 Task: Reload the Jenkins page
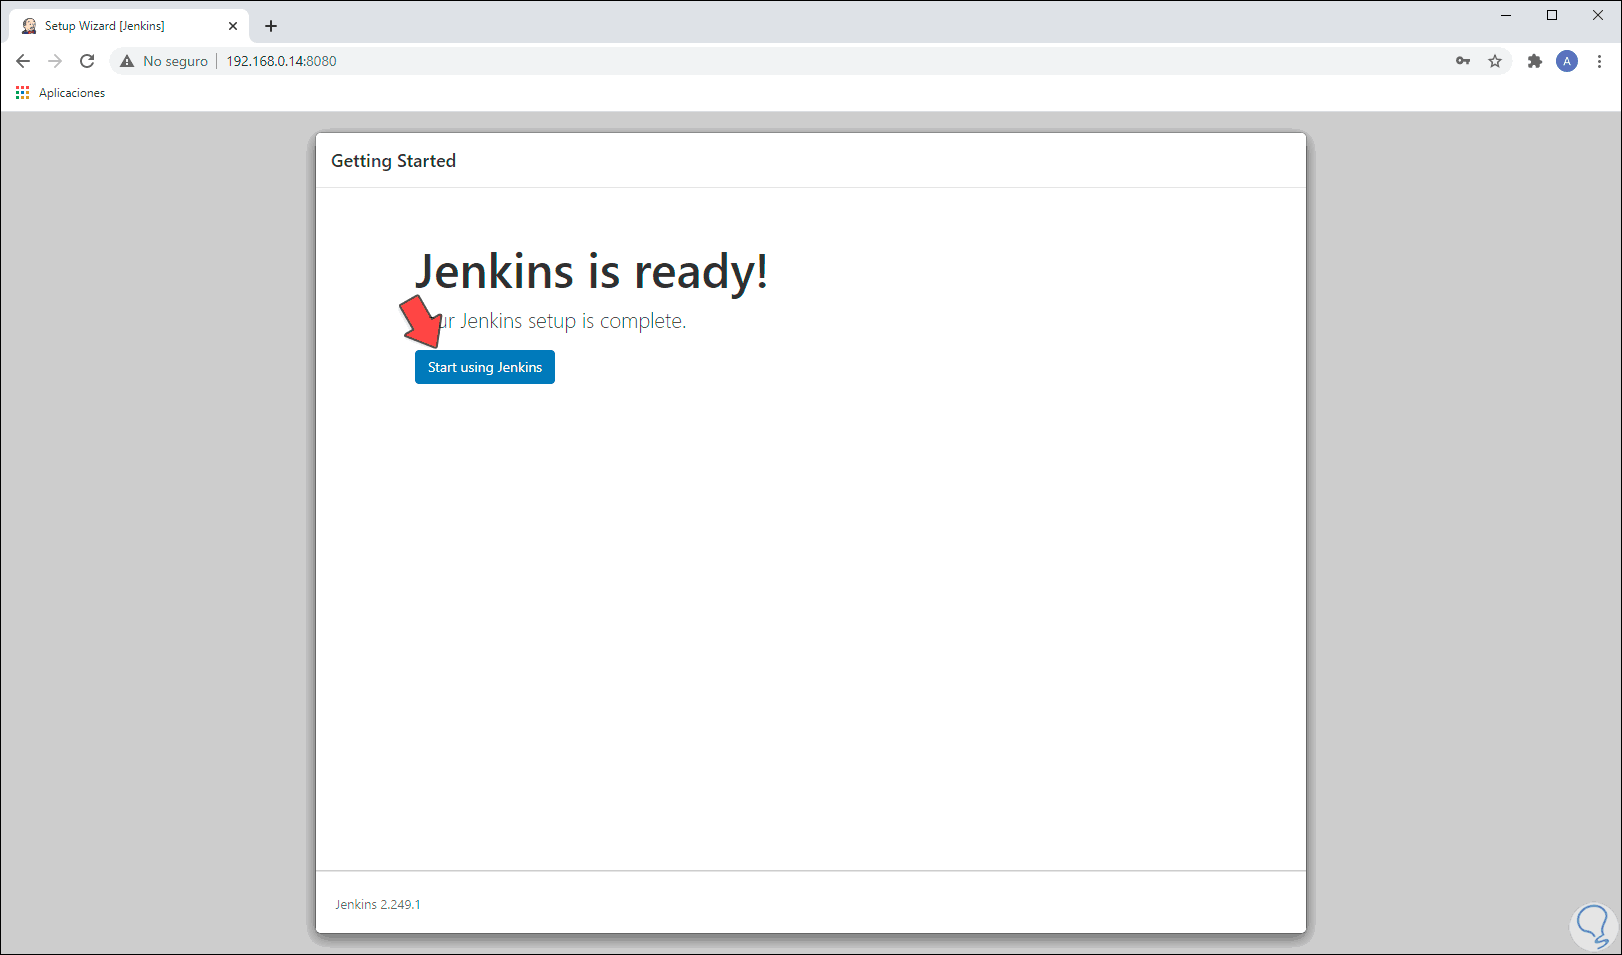point(87,61)
